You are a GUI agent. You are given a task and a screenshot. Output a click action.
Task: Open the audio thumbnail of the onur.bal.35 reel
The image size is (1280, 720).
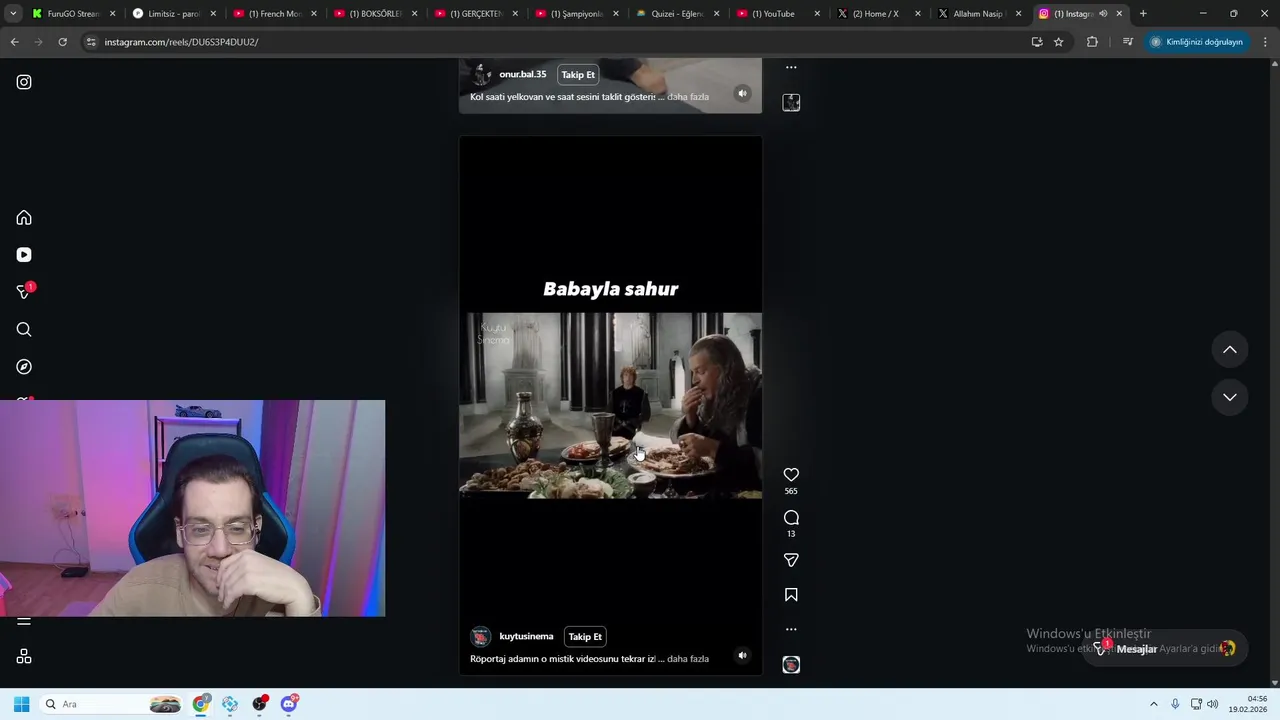click(x=791, y=102)
